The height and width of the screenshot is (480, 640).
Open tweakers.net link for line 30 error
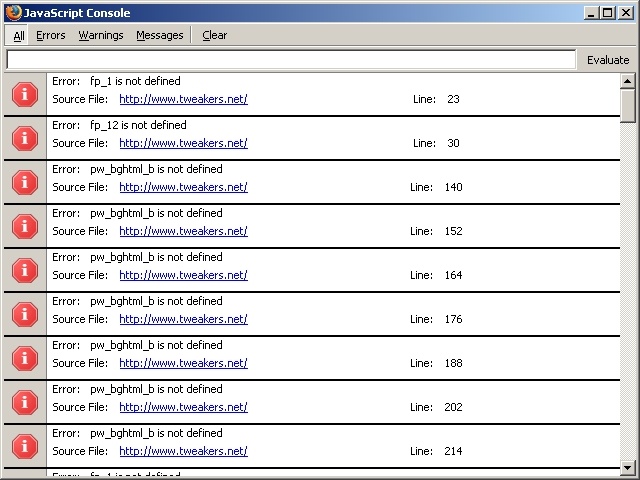click(183, 143)
